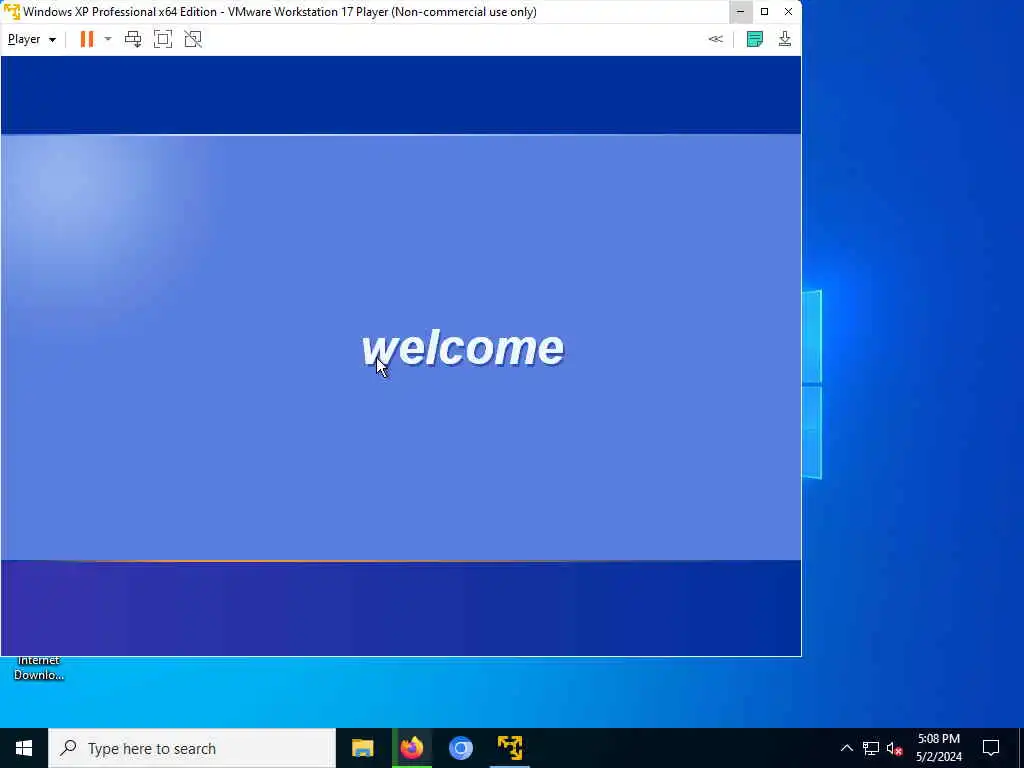1024x768 pixels.
Task: Click the taskbar search box
Action: click(192, 748)
